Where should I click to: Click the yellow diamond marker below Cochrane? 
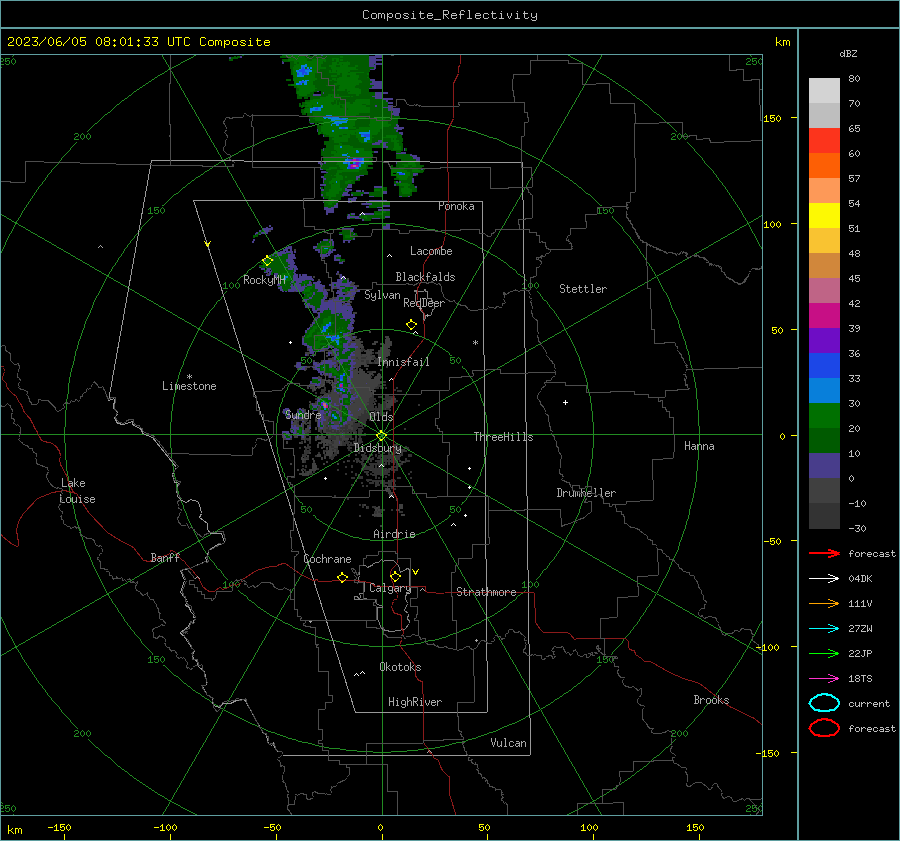tap(343, 577)
